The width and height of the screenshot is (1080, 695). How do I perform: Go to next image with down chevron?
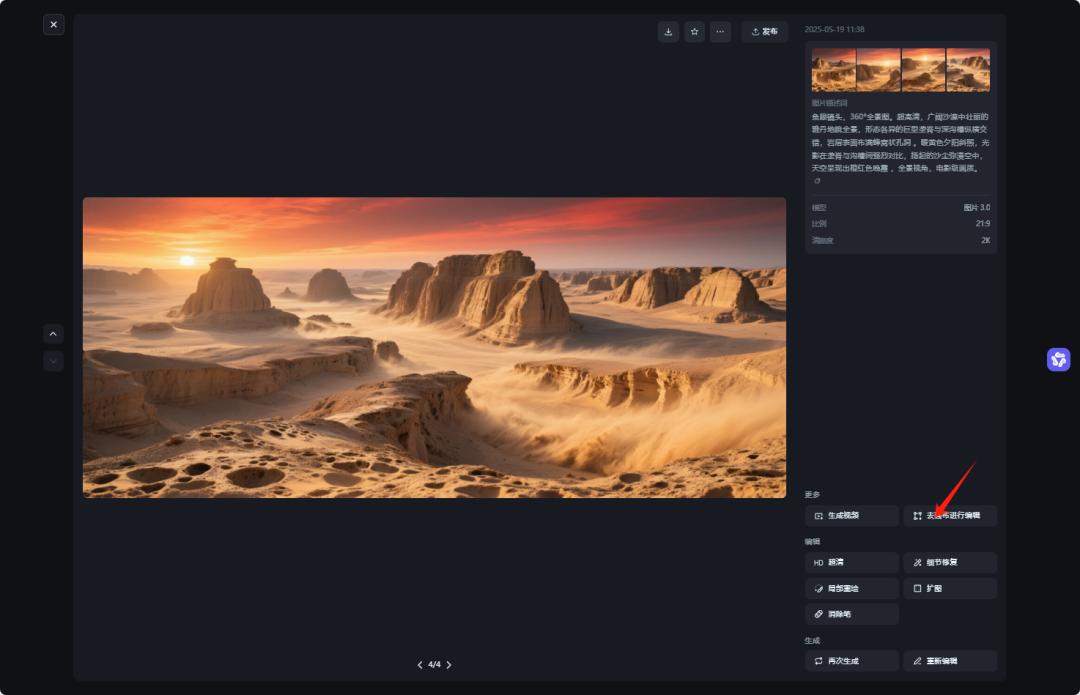pos(54,361)
